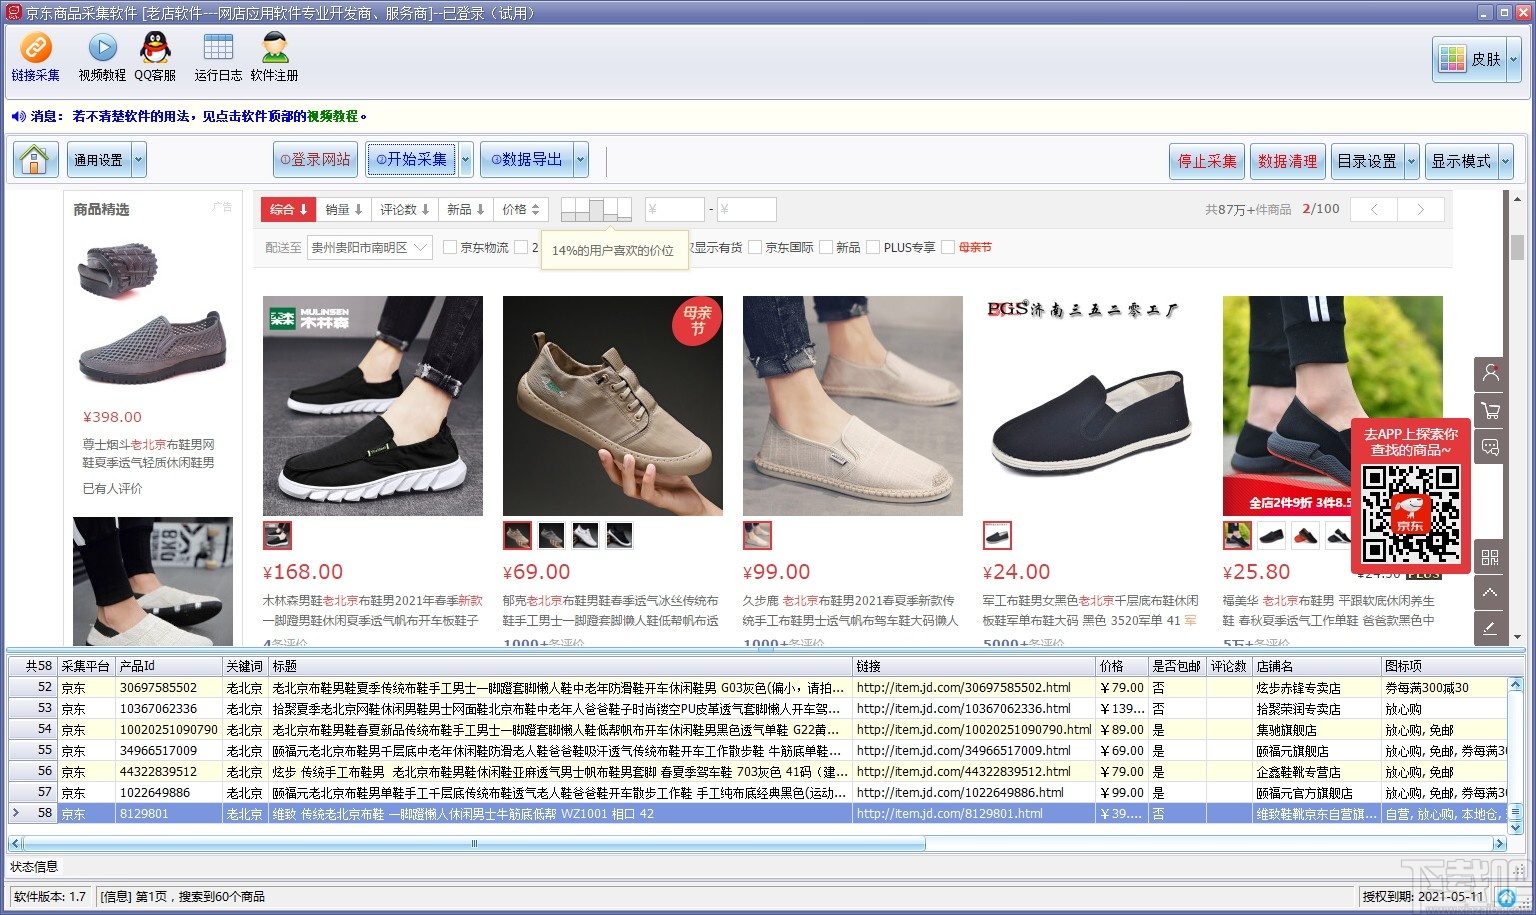This screenshot has height=915, width=1536.
Task: Click link http://item.jd.com/10367062336.html
Action: click(x=963, y=709)
